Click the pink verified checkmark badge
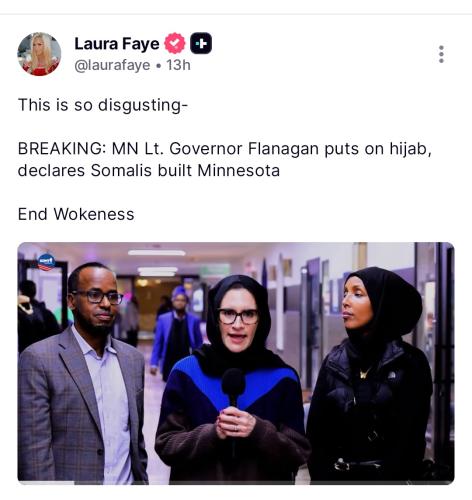Screen dimensions: 472x500 point(175,43)
